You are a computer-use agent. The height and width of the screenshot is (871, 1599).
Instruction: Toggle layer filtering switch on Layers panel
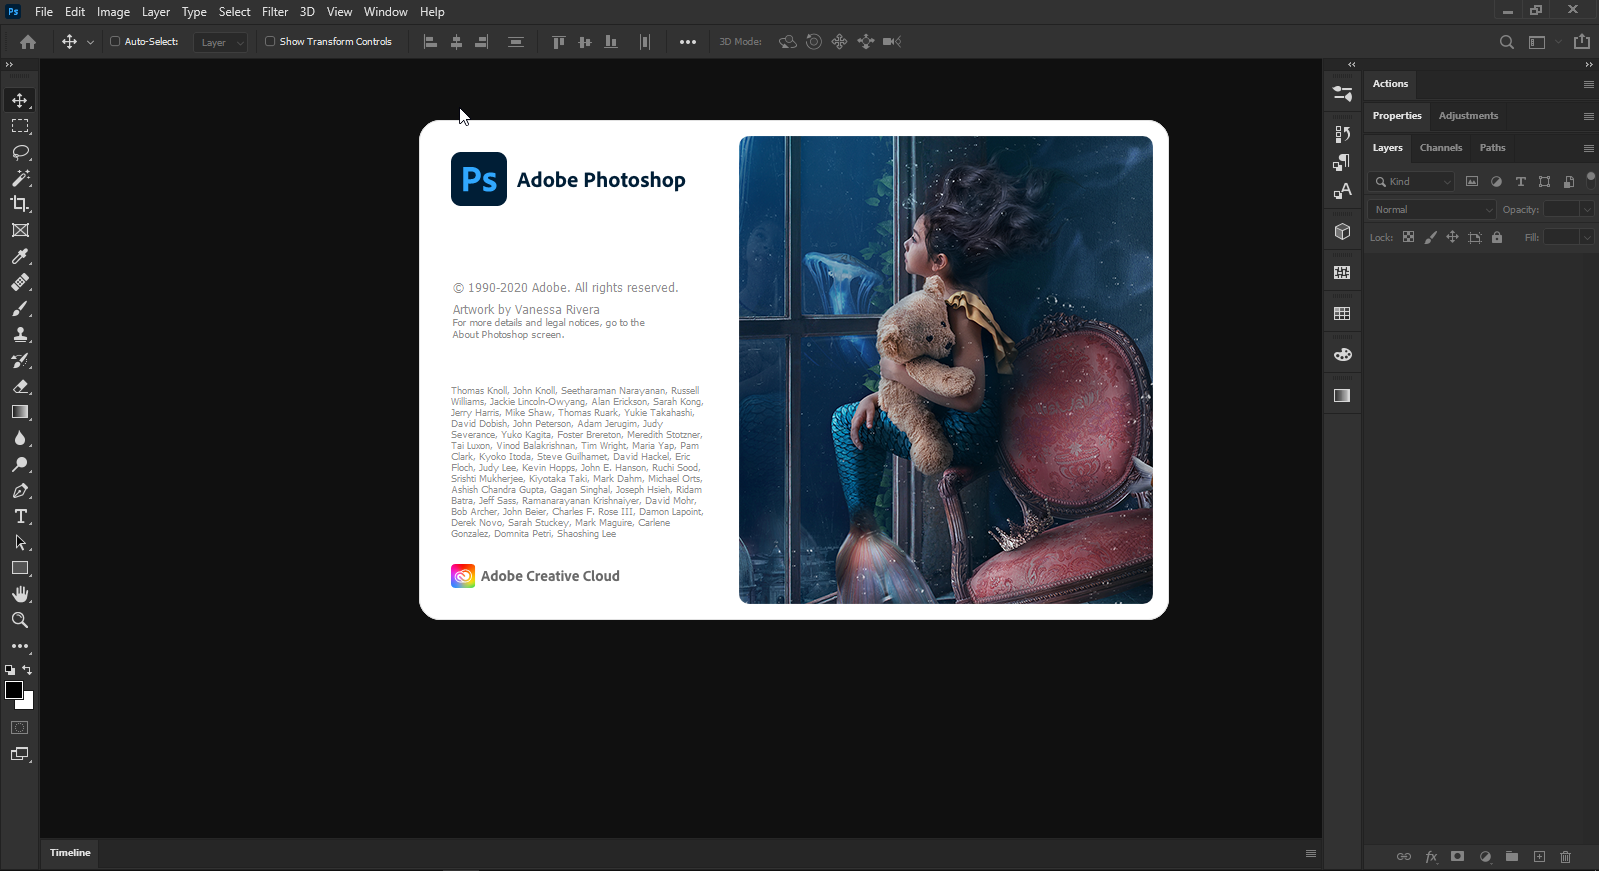pyautogui.click(x=1591, y=179)
